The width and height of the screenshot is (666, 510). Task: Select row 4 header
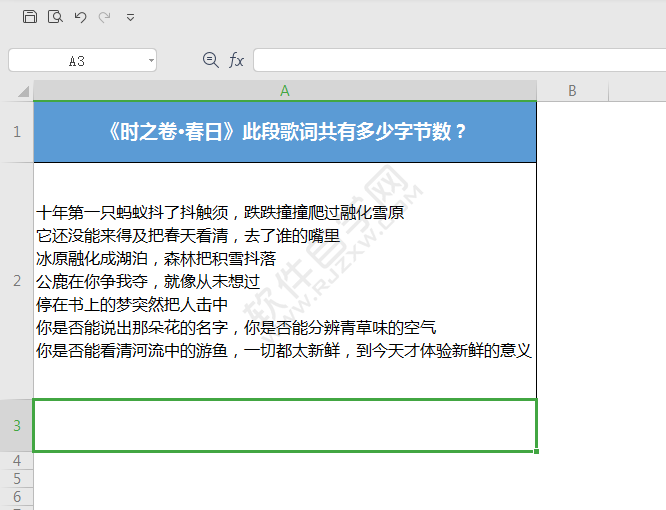[x=17, y=460]
